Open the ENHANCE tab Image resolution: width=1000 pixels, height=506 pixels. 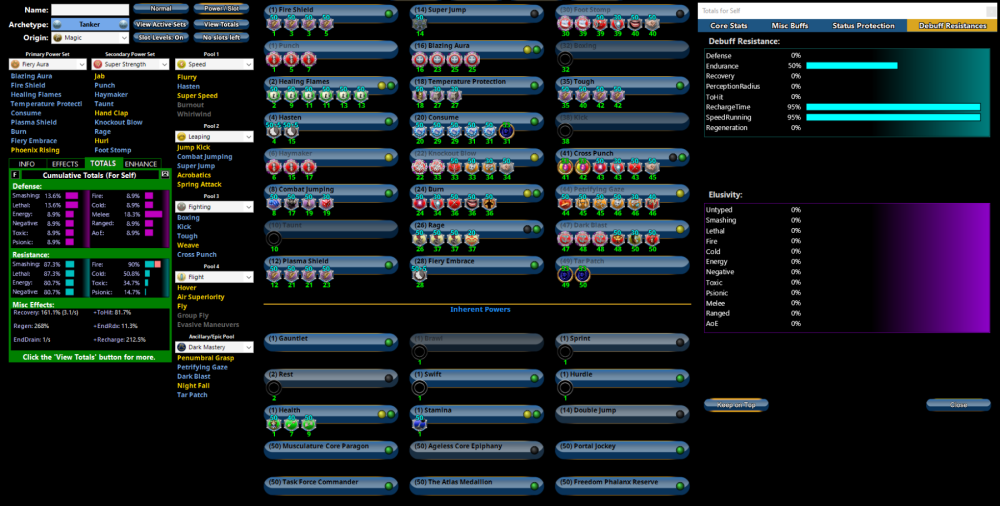click(x=141, y=163)
